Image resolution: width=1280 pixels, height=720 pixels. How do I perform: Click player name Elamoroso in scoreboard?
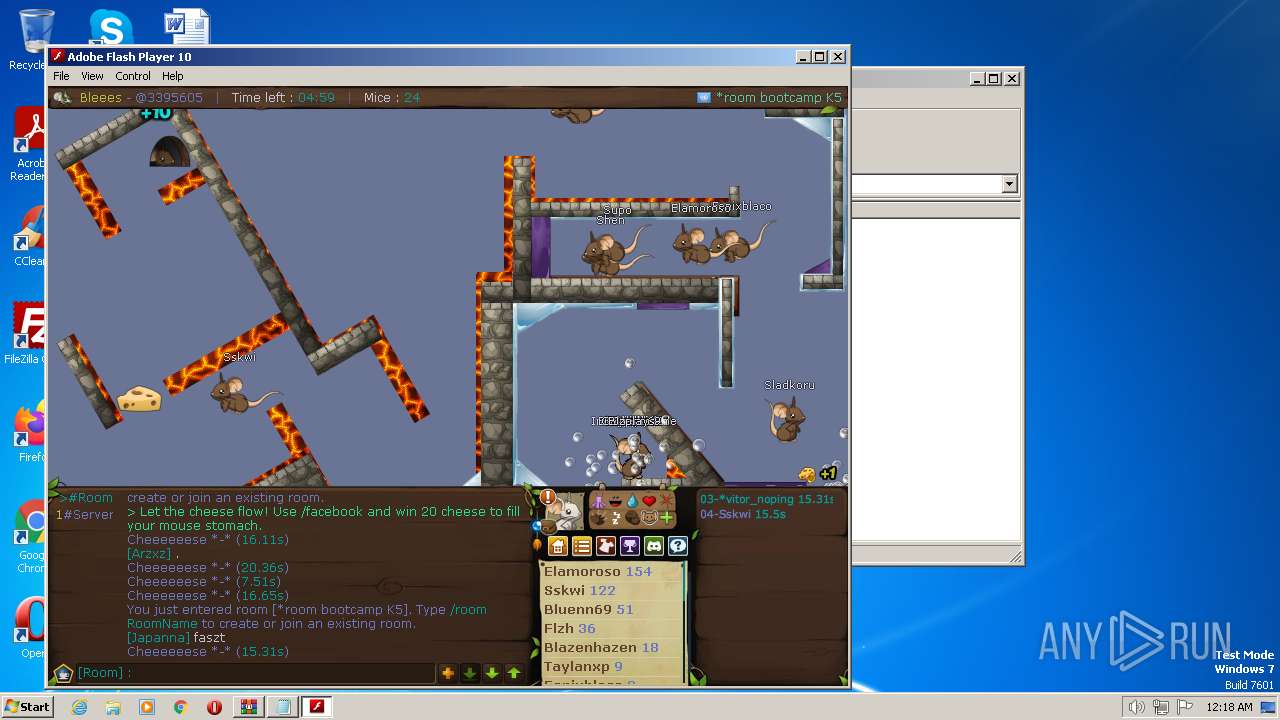(x=582, y=571)
